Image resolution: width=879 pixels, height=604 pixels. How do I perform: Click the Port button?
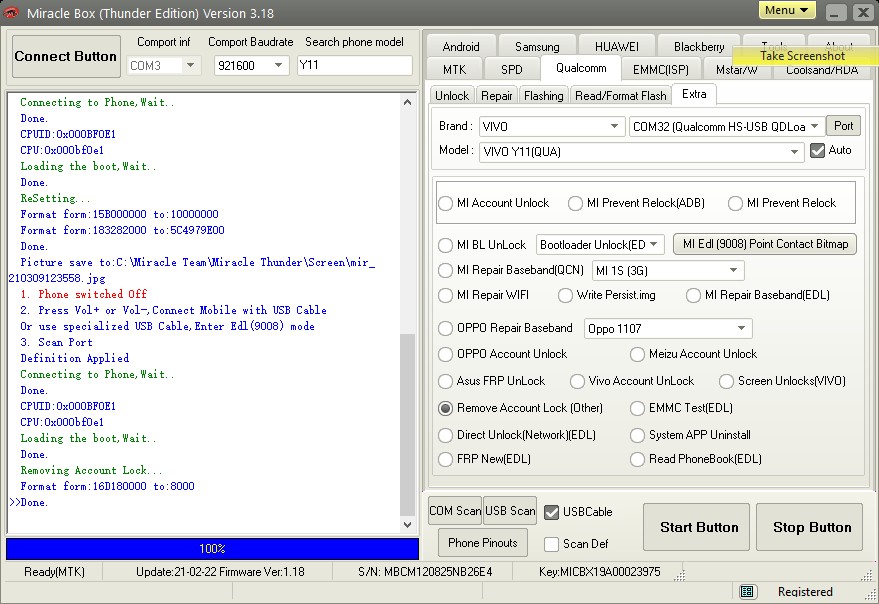843,126
